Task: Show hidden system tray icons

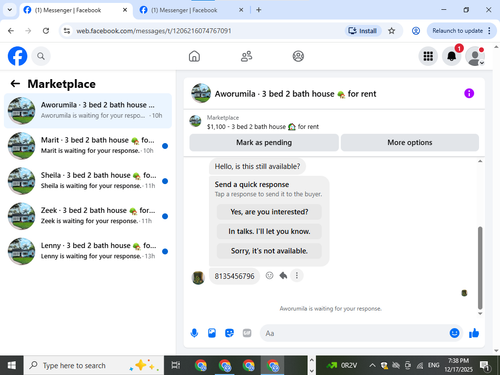Action: [x=372, y=365]
